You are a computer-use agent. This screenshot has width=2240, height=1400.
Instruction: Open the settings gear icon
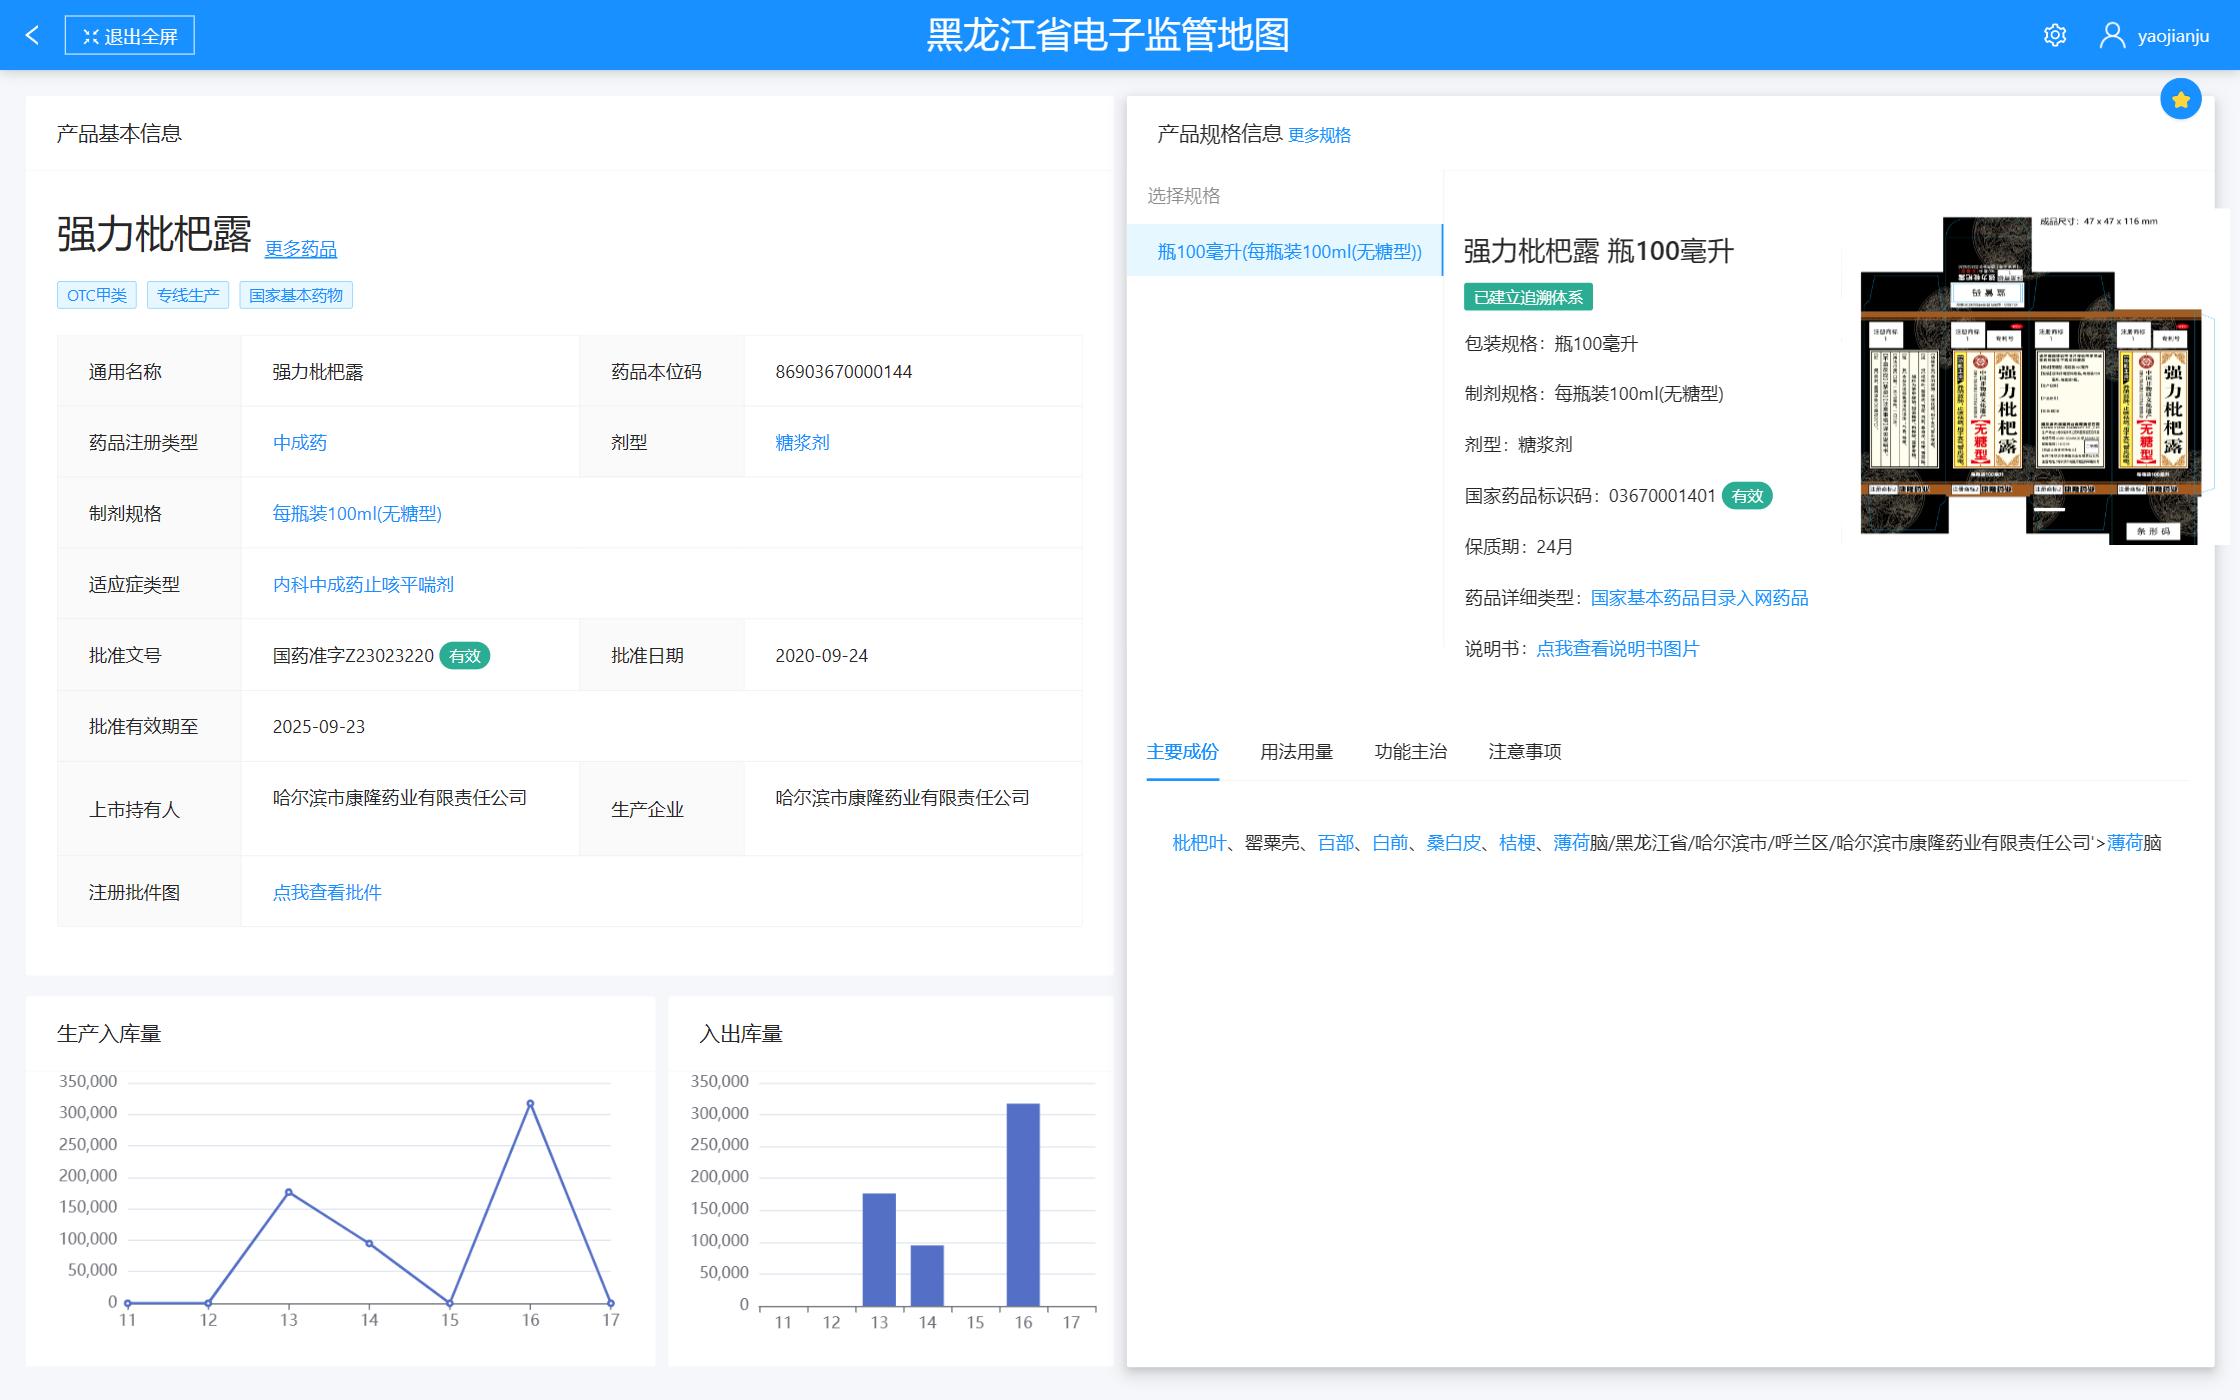(2055, 36)
